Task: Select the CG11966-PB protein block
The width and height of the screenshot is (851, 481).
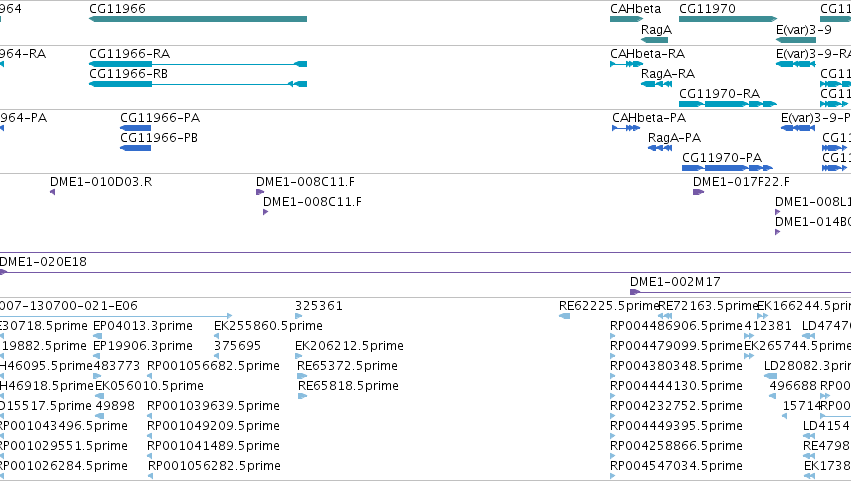Action: point(136,148)
